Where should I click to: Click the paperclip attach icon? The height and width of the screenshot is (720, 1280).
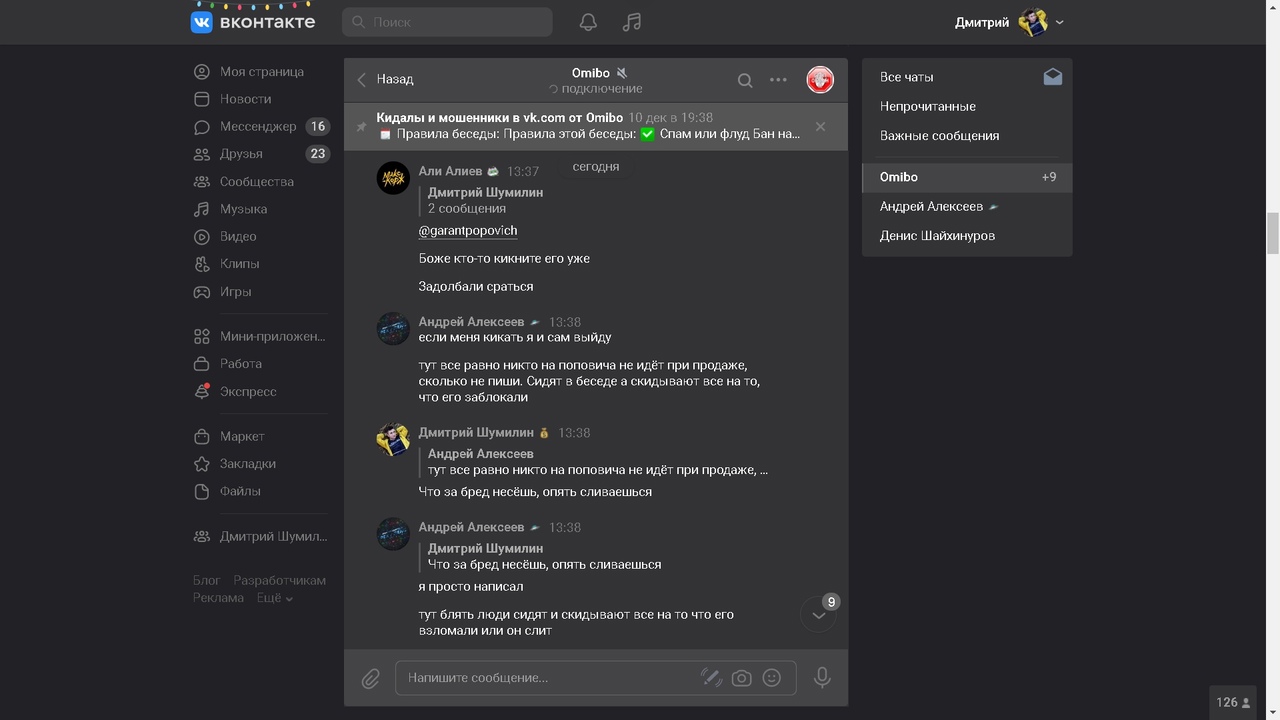(x=370, y=678)
